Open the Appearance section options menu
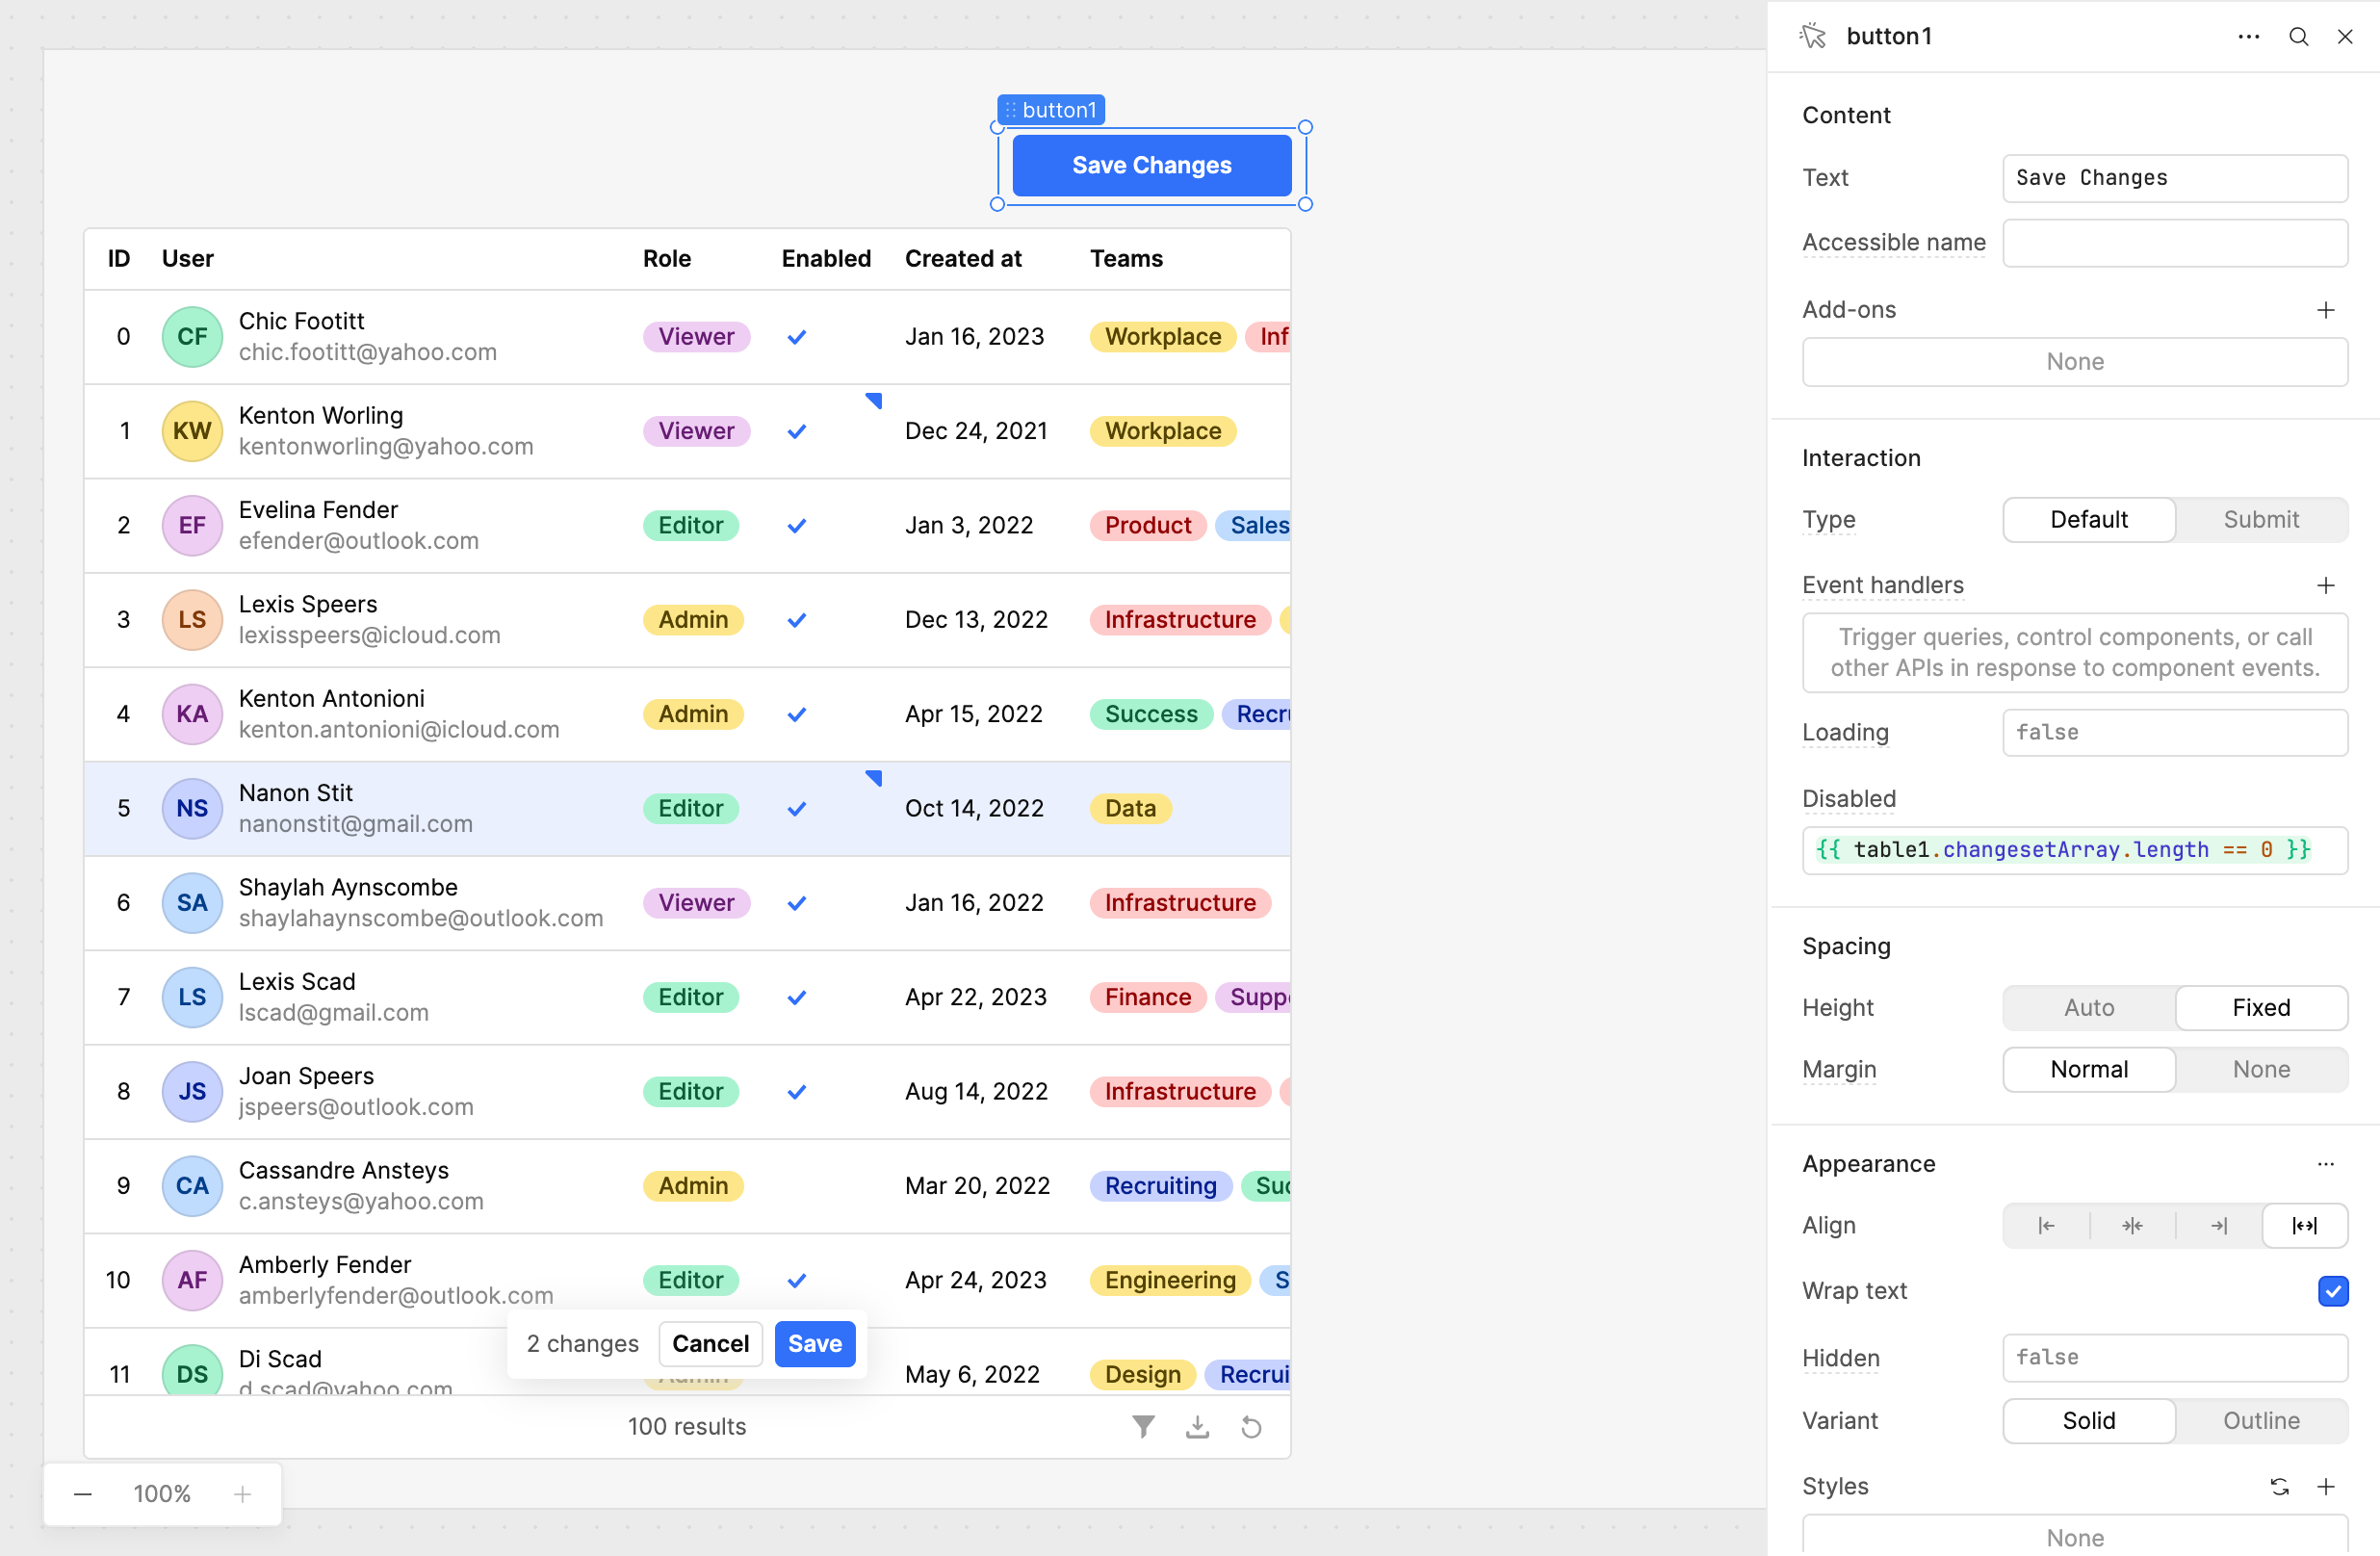 point(2325,1164)
